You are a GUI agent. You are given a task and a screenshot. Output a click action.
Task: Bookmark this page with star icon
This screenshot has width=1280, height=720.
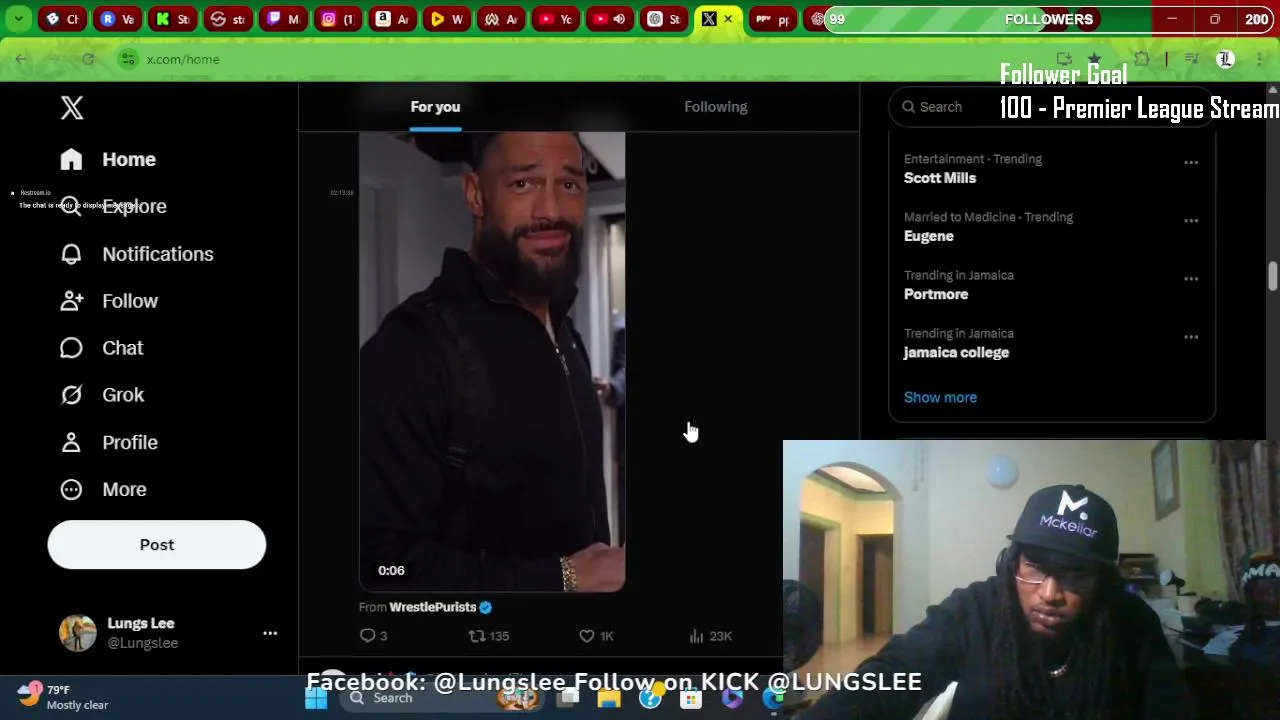coord(1095,59)
